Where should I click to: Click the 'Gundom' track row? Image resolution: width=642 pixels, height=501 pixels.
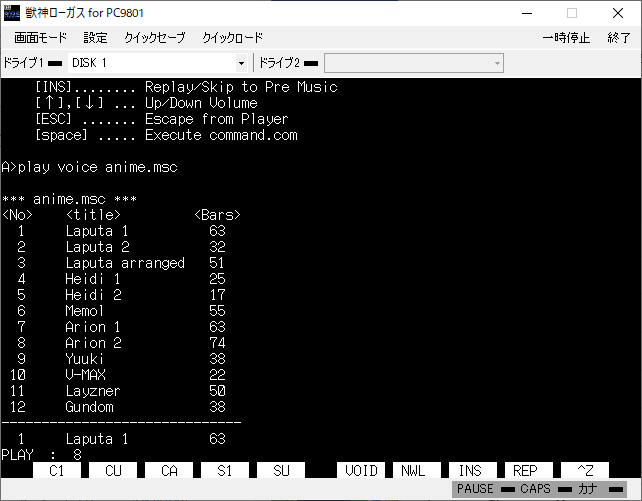coord(117,406)
